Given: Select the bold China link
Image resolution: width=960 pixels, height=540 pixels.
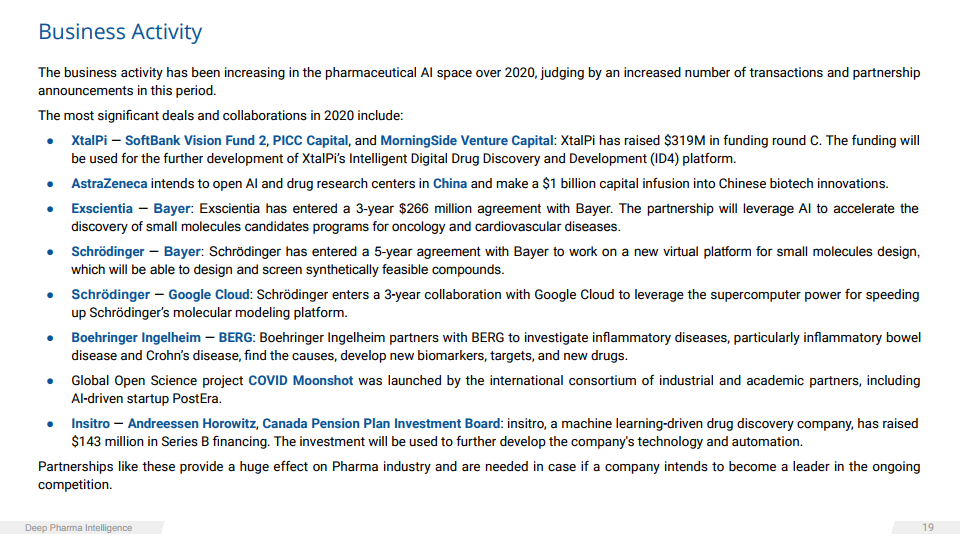Looking at the screenshot, I should point(449,184).
